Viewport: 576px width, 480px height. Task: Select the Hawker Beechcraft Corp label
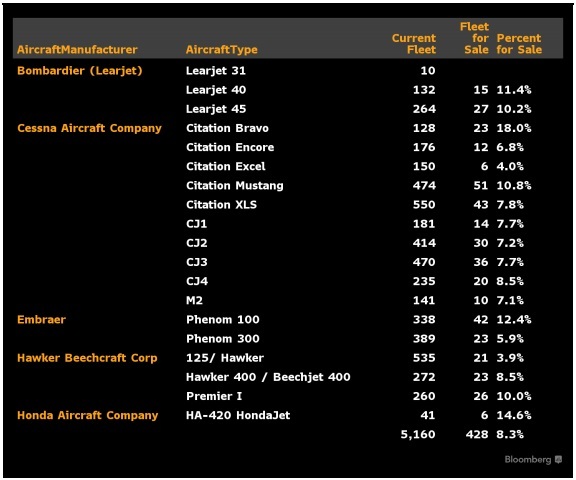[87, 358]
